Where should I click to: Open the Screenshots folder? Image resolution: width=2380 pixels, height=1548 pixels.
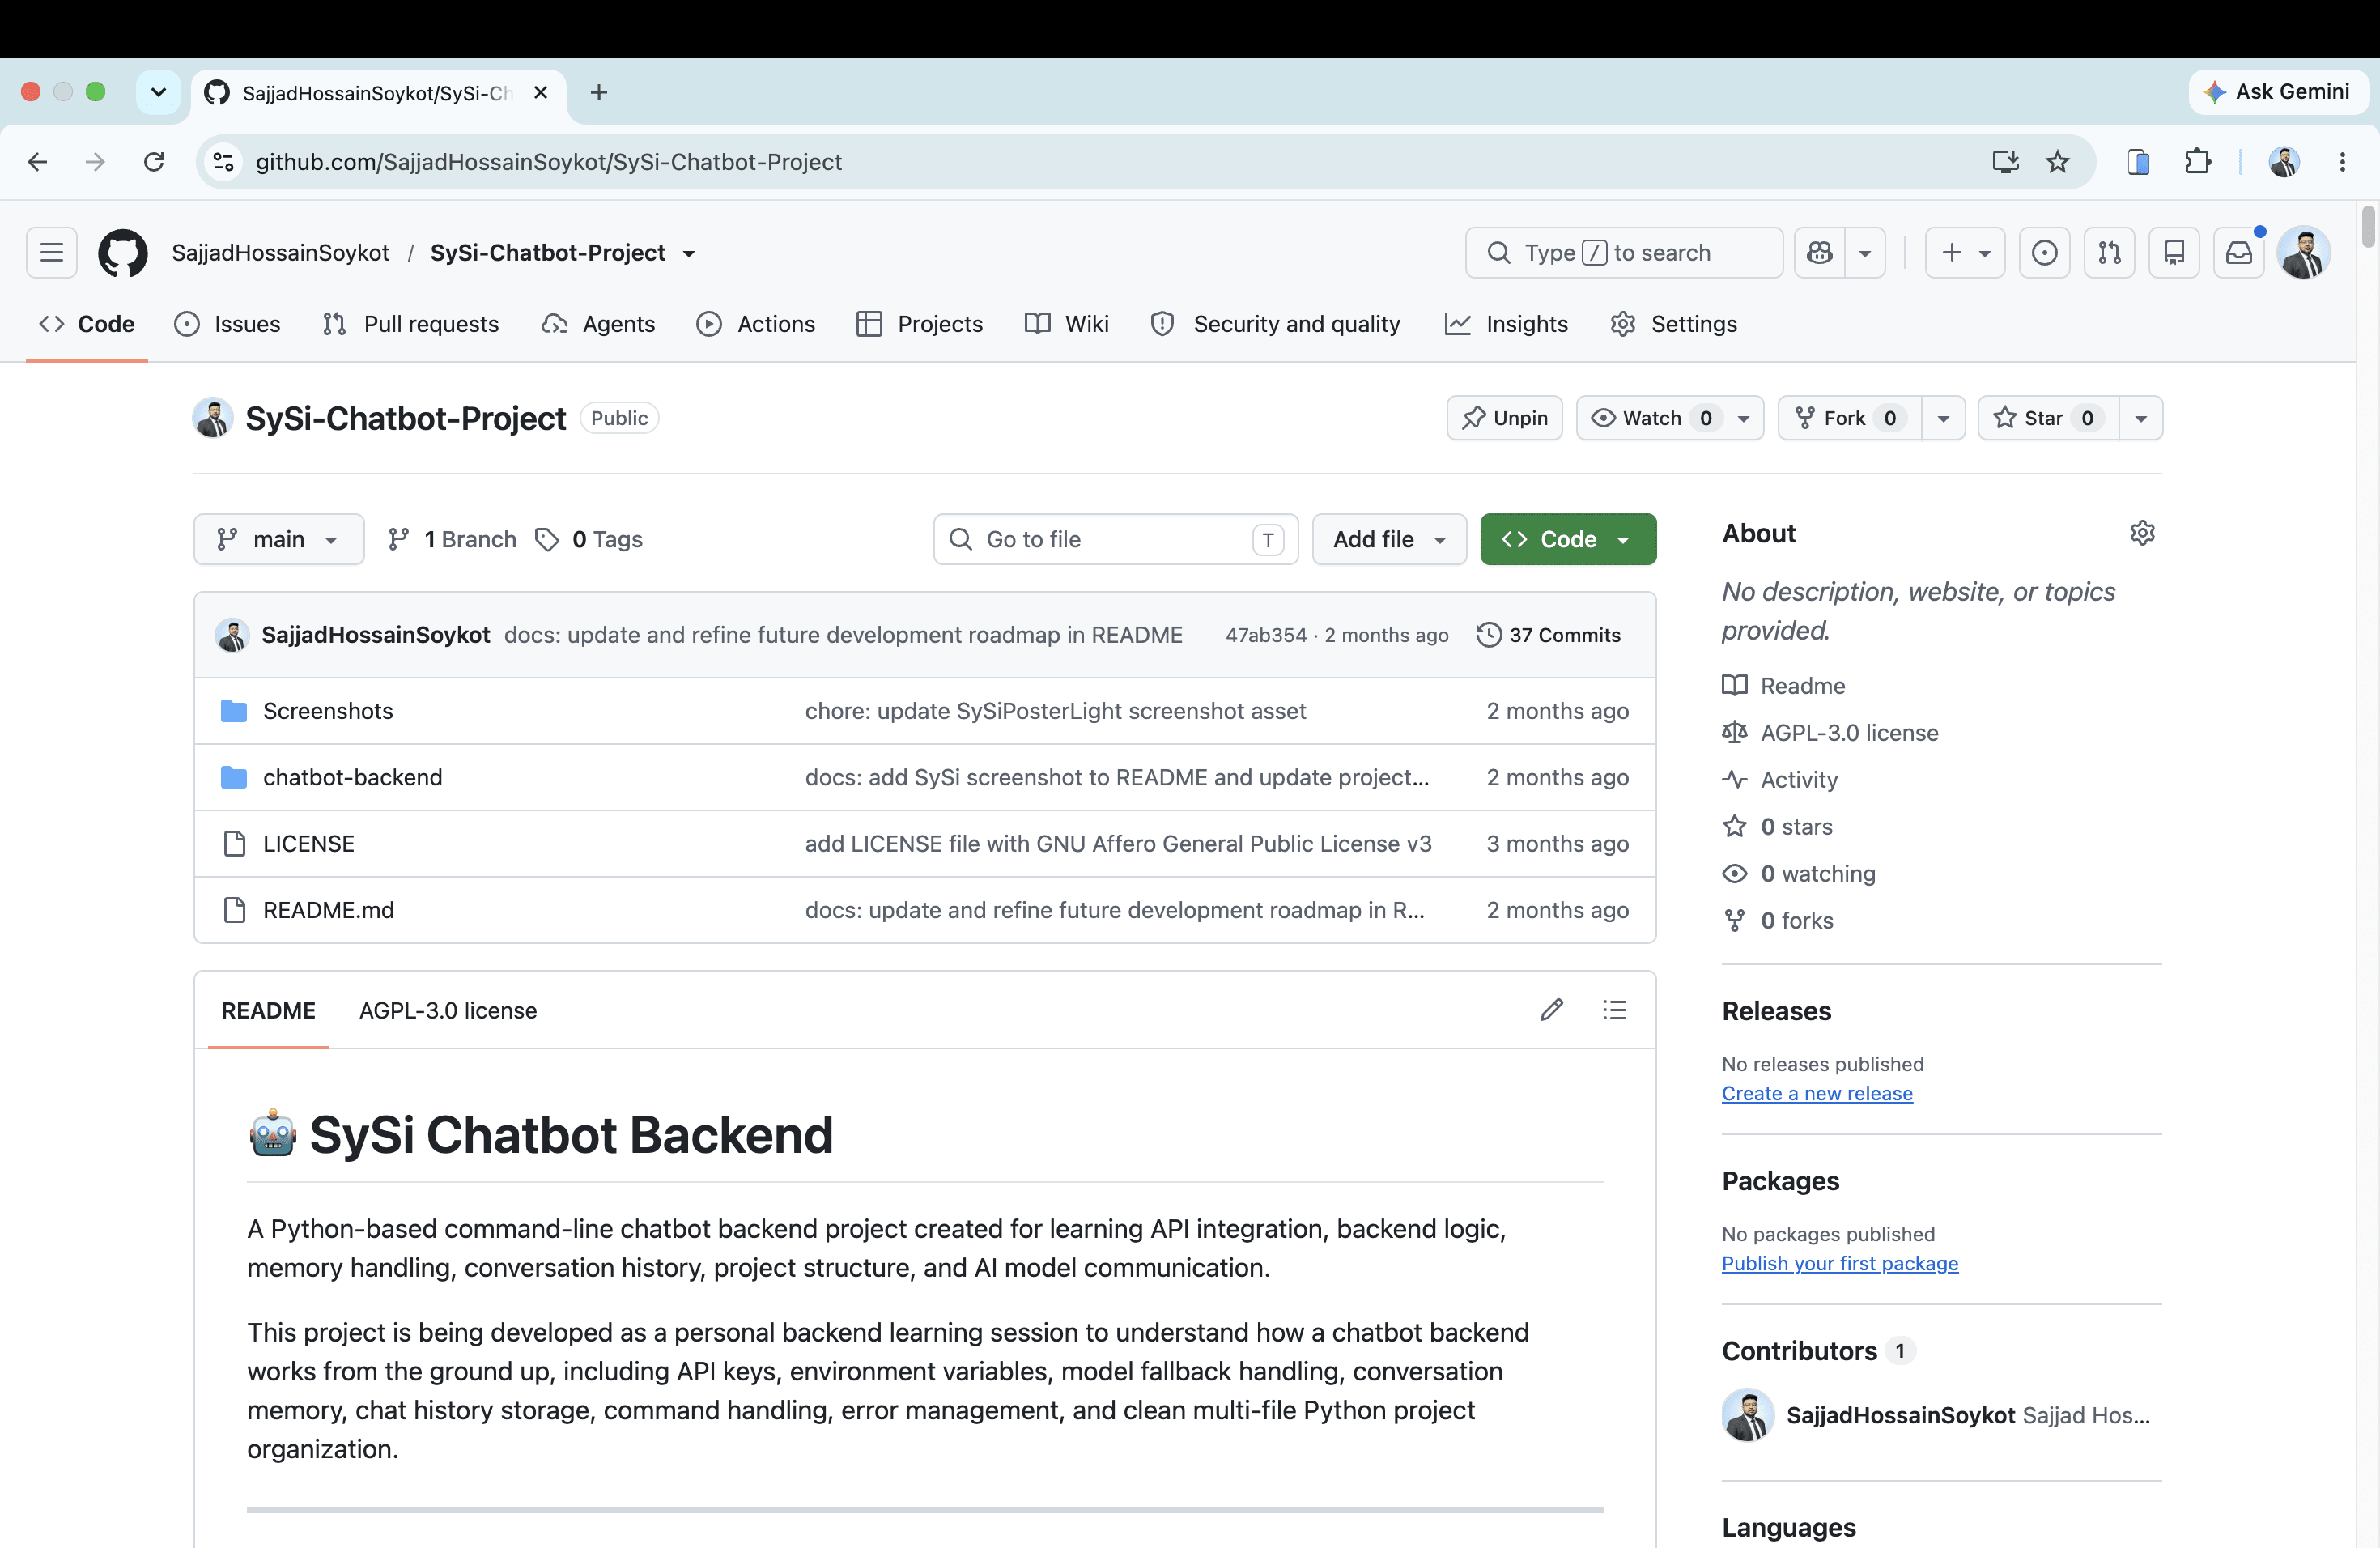tap(328, 711)
